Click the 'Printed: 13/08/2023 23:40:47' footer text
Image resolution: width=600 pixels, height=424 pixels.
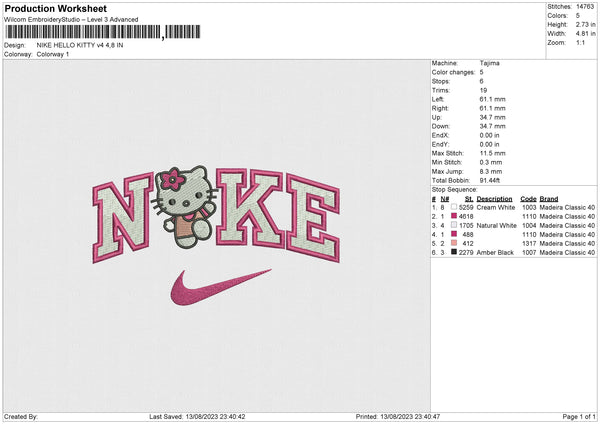click(x=398, y=416)
